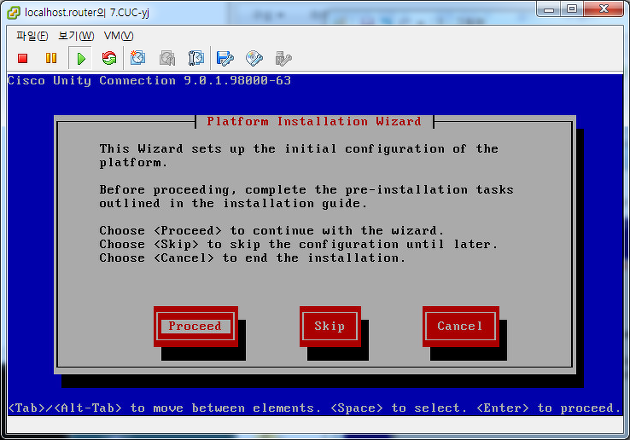Viewport: 630px width, 440px height.
Task: Click the USB device connect icon
Action: click(283, 59)
